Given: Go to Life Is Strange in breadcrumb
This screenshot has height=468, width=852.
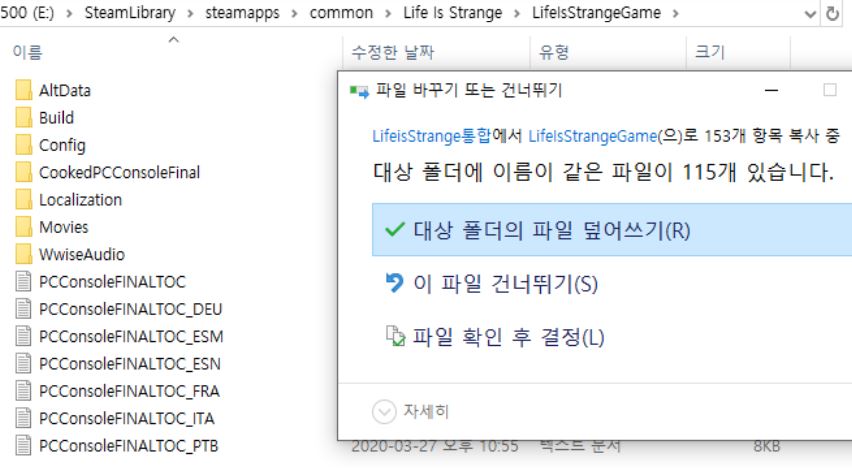Looking at the screenshot, I should (453, 13).
